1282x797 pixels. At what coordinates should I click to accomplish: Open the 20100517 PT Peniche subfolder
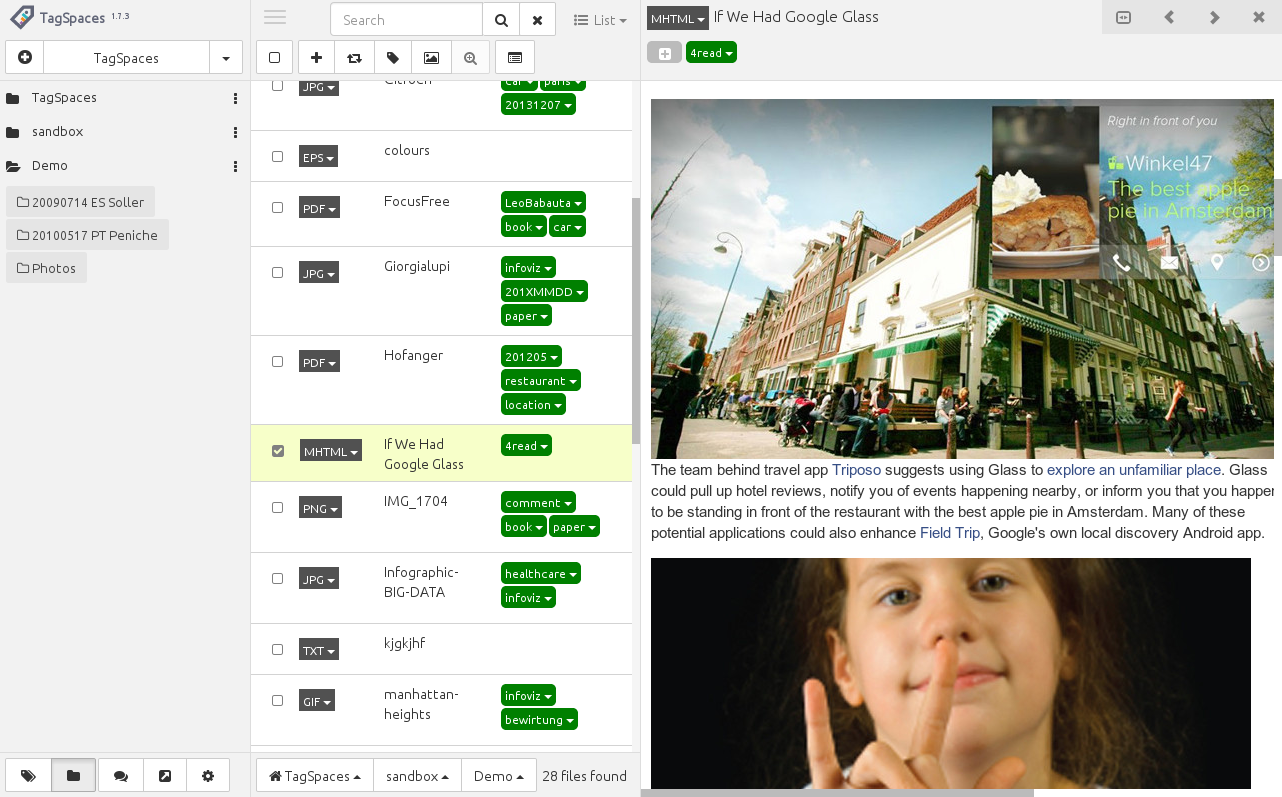coord(88,235)
